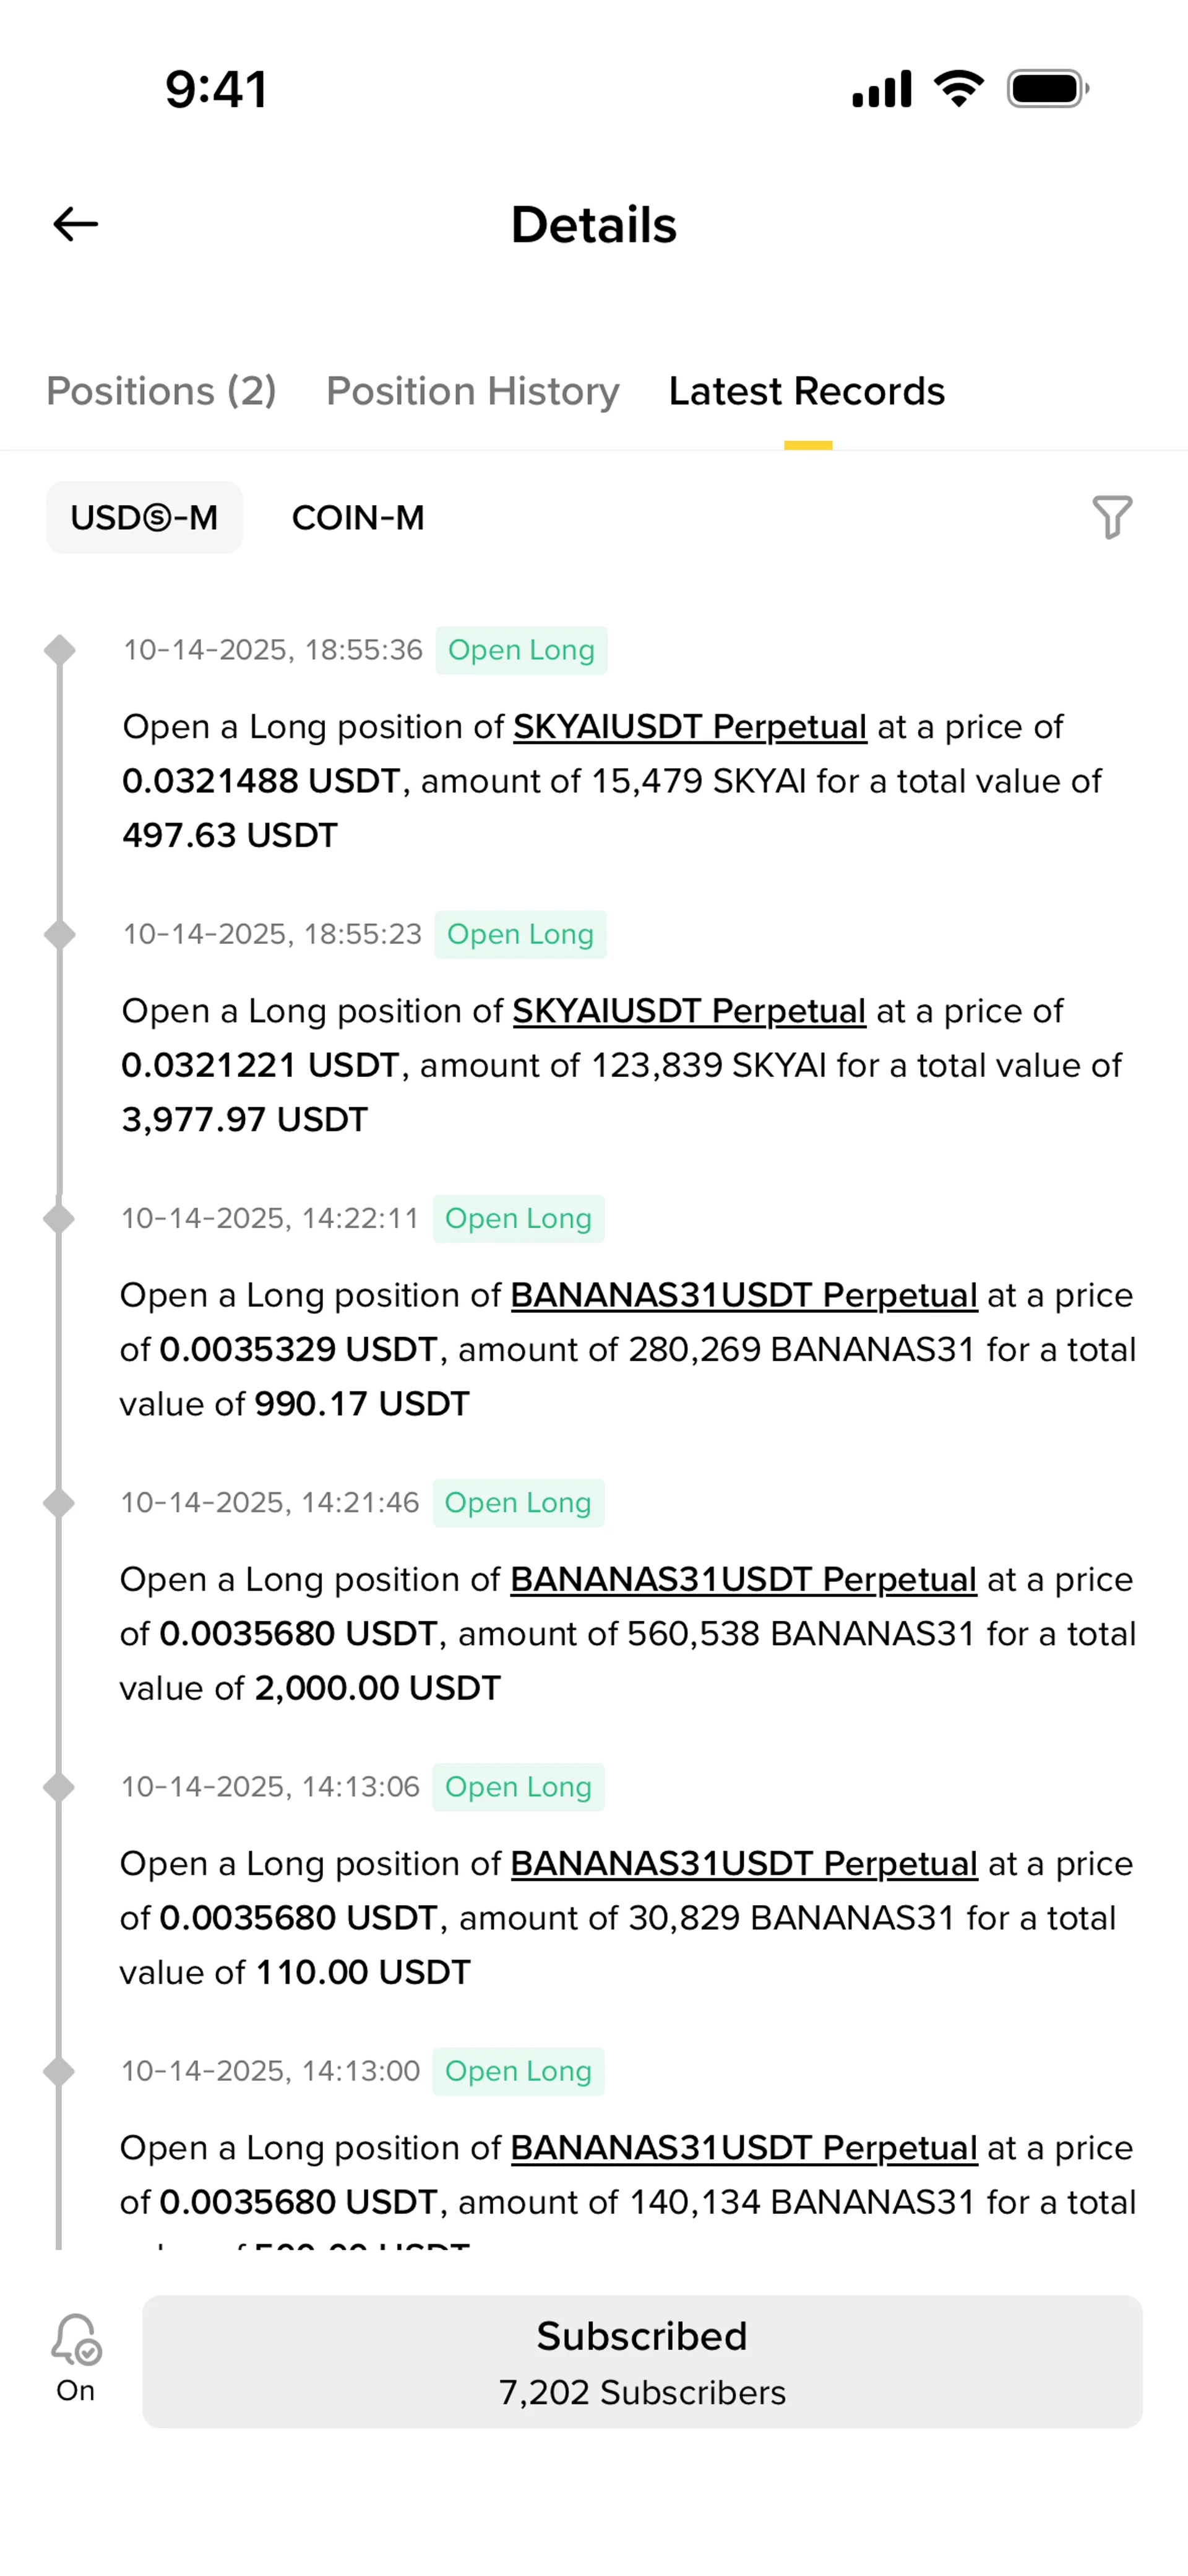Viewport: 1188px width, 2576px height.
Task: Tap the Wi-Fi status icon
Action: (x=959, y=89)
